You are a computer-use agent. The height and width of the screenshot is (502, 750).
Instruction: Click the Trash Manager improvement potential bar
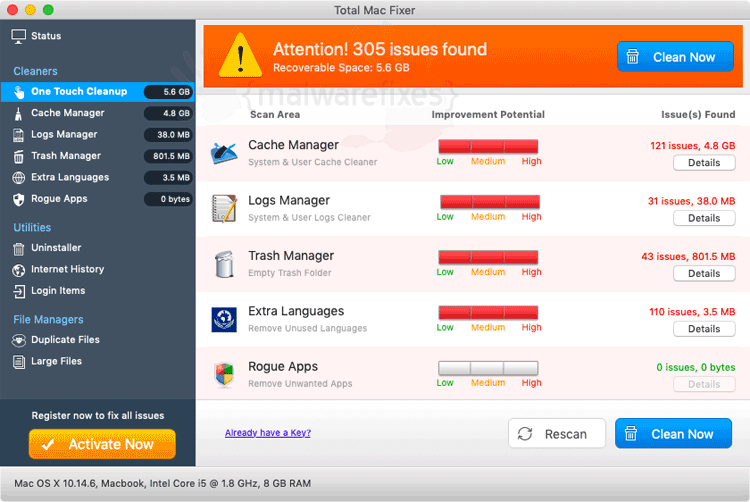pyautogui.click(x=488, y=257)
